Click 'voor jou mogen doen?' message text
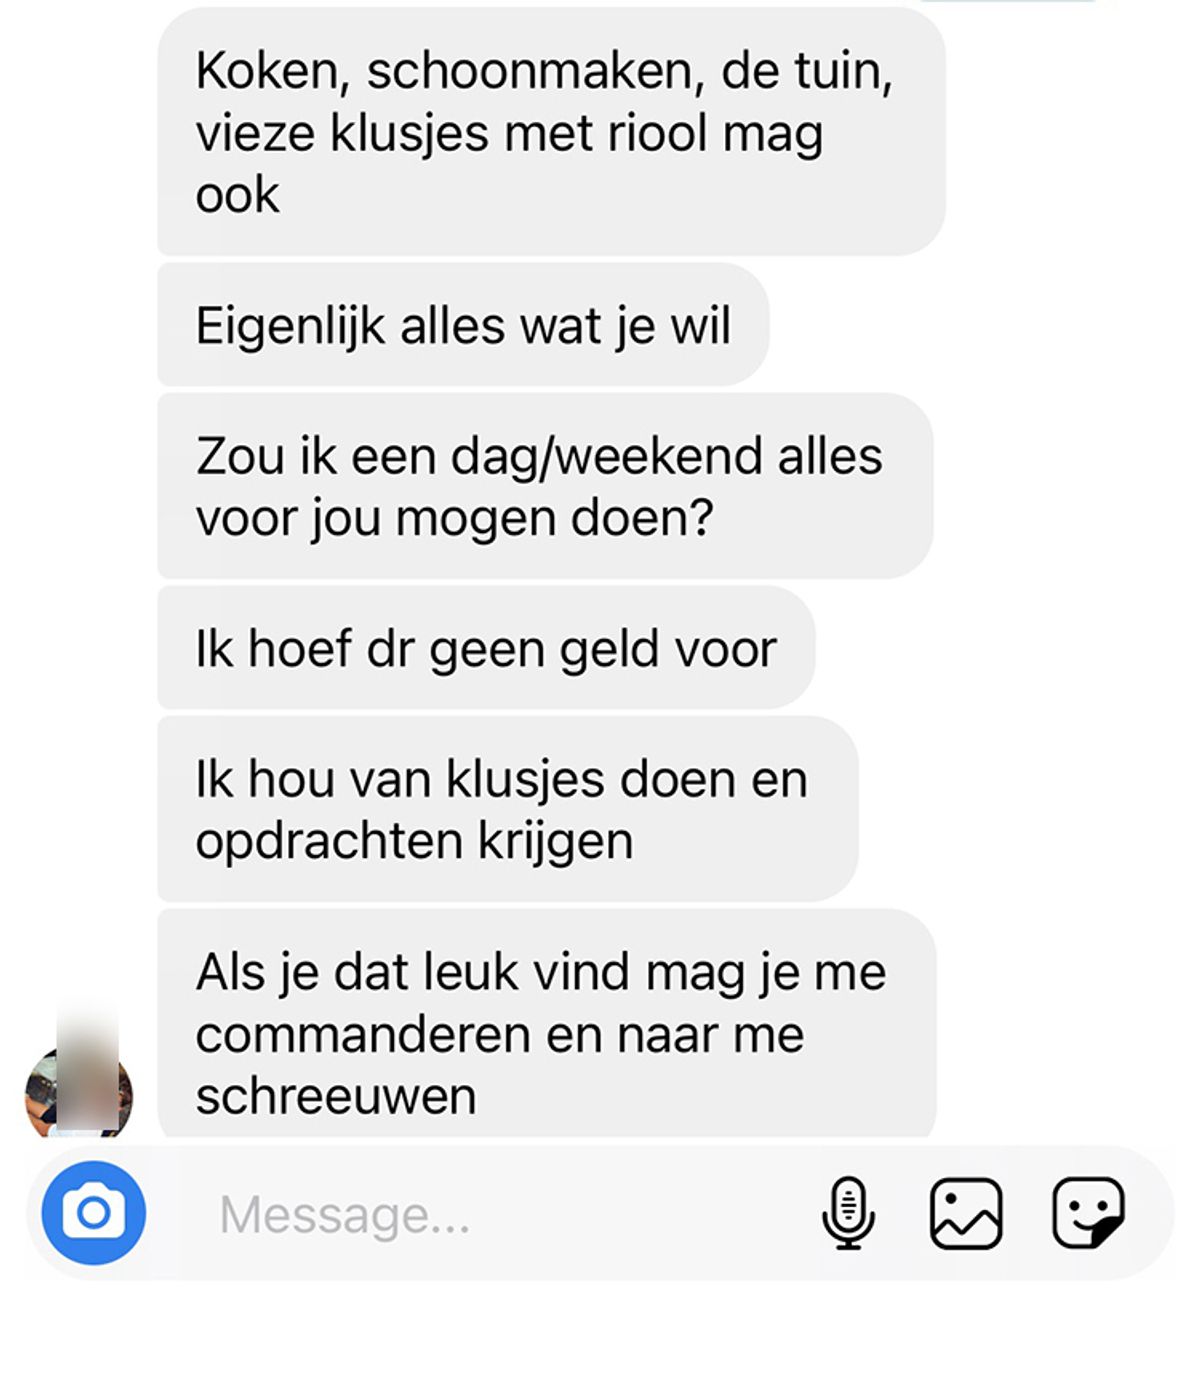The width and height of the screenshot is (1200, 1392). coord(454,519)
